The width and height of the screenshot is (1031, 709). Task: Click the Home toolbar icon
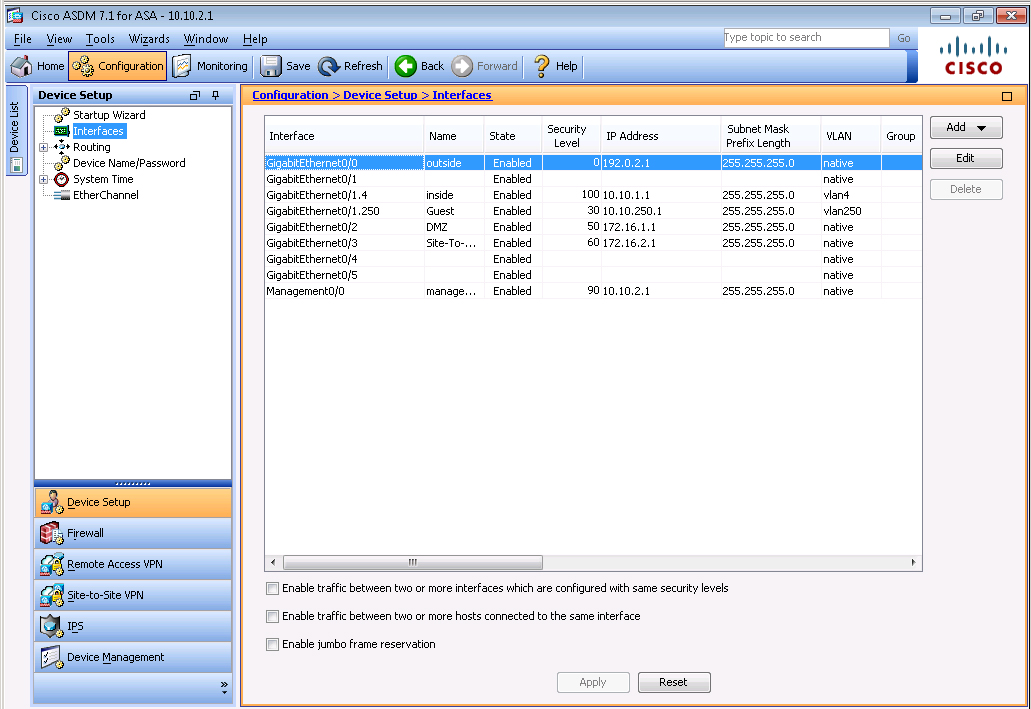[22, 66]
